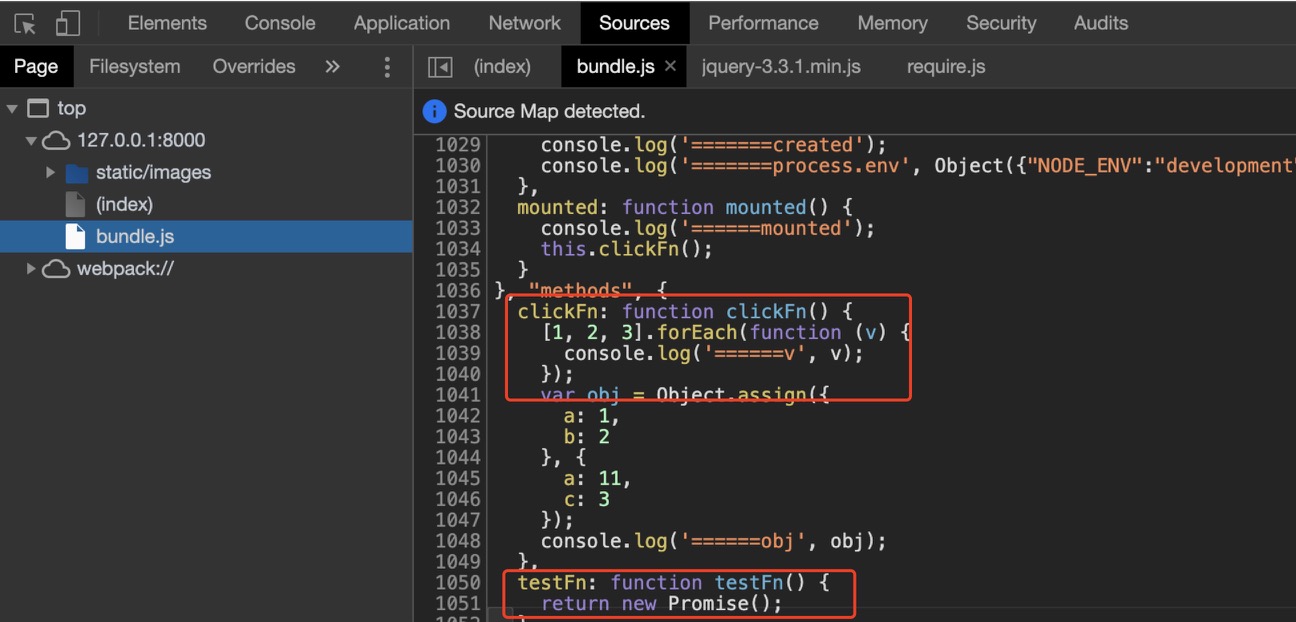The width and height of the screenshot is (1296, 622).
Task: Click the webpack:// cloud icon
Action: [x=56, y=269]
